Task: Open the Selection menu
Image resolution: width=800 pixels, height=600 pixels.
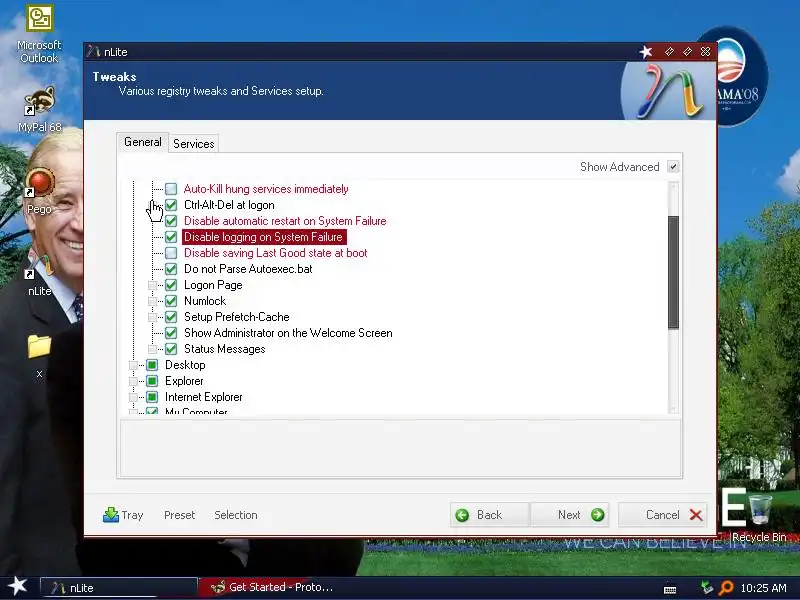Action: 236,515
